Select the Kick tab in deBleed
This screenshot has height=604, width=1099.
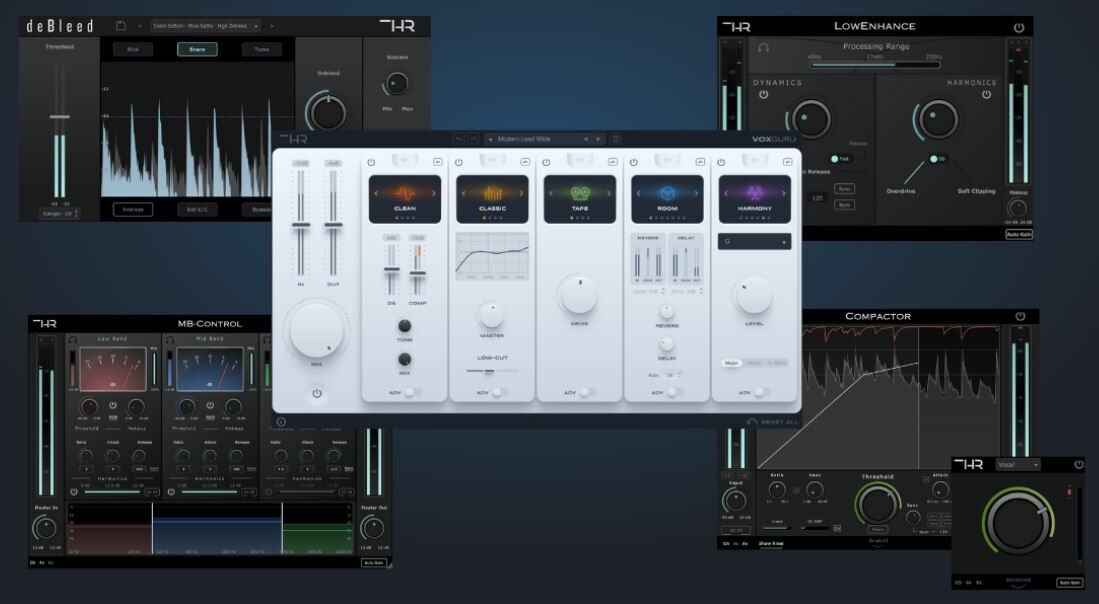[133, 49]
